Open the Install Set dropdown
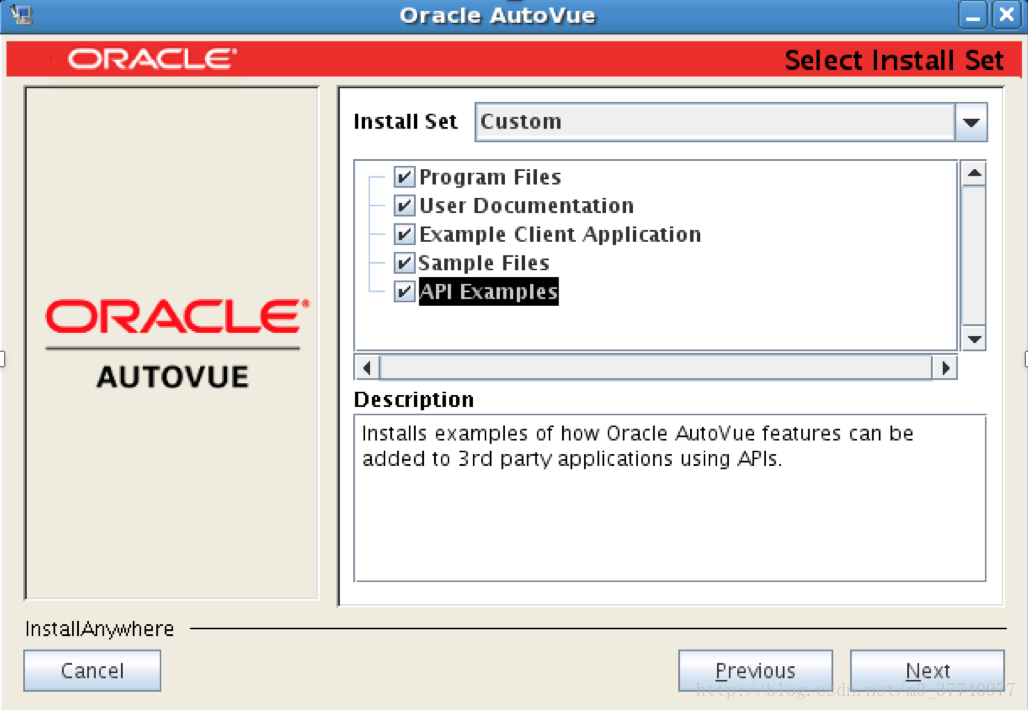1028x710 pixels. 969,121
